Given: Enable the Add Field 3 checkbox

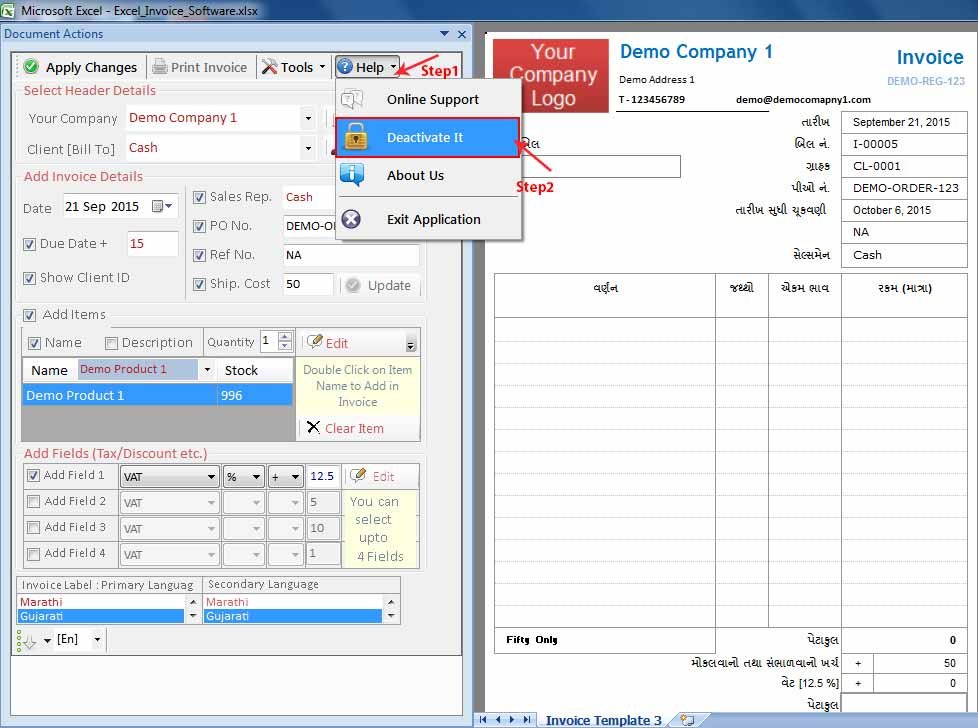Looking at the screenshot, I should 34,528.
